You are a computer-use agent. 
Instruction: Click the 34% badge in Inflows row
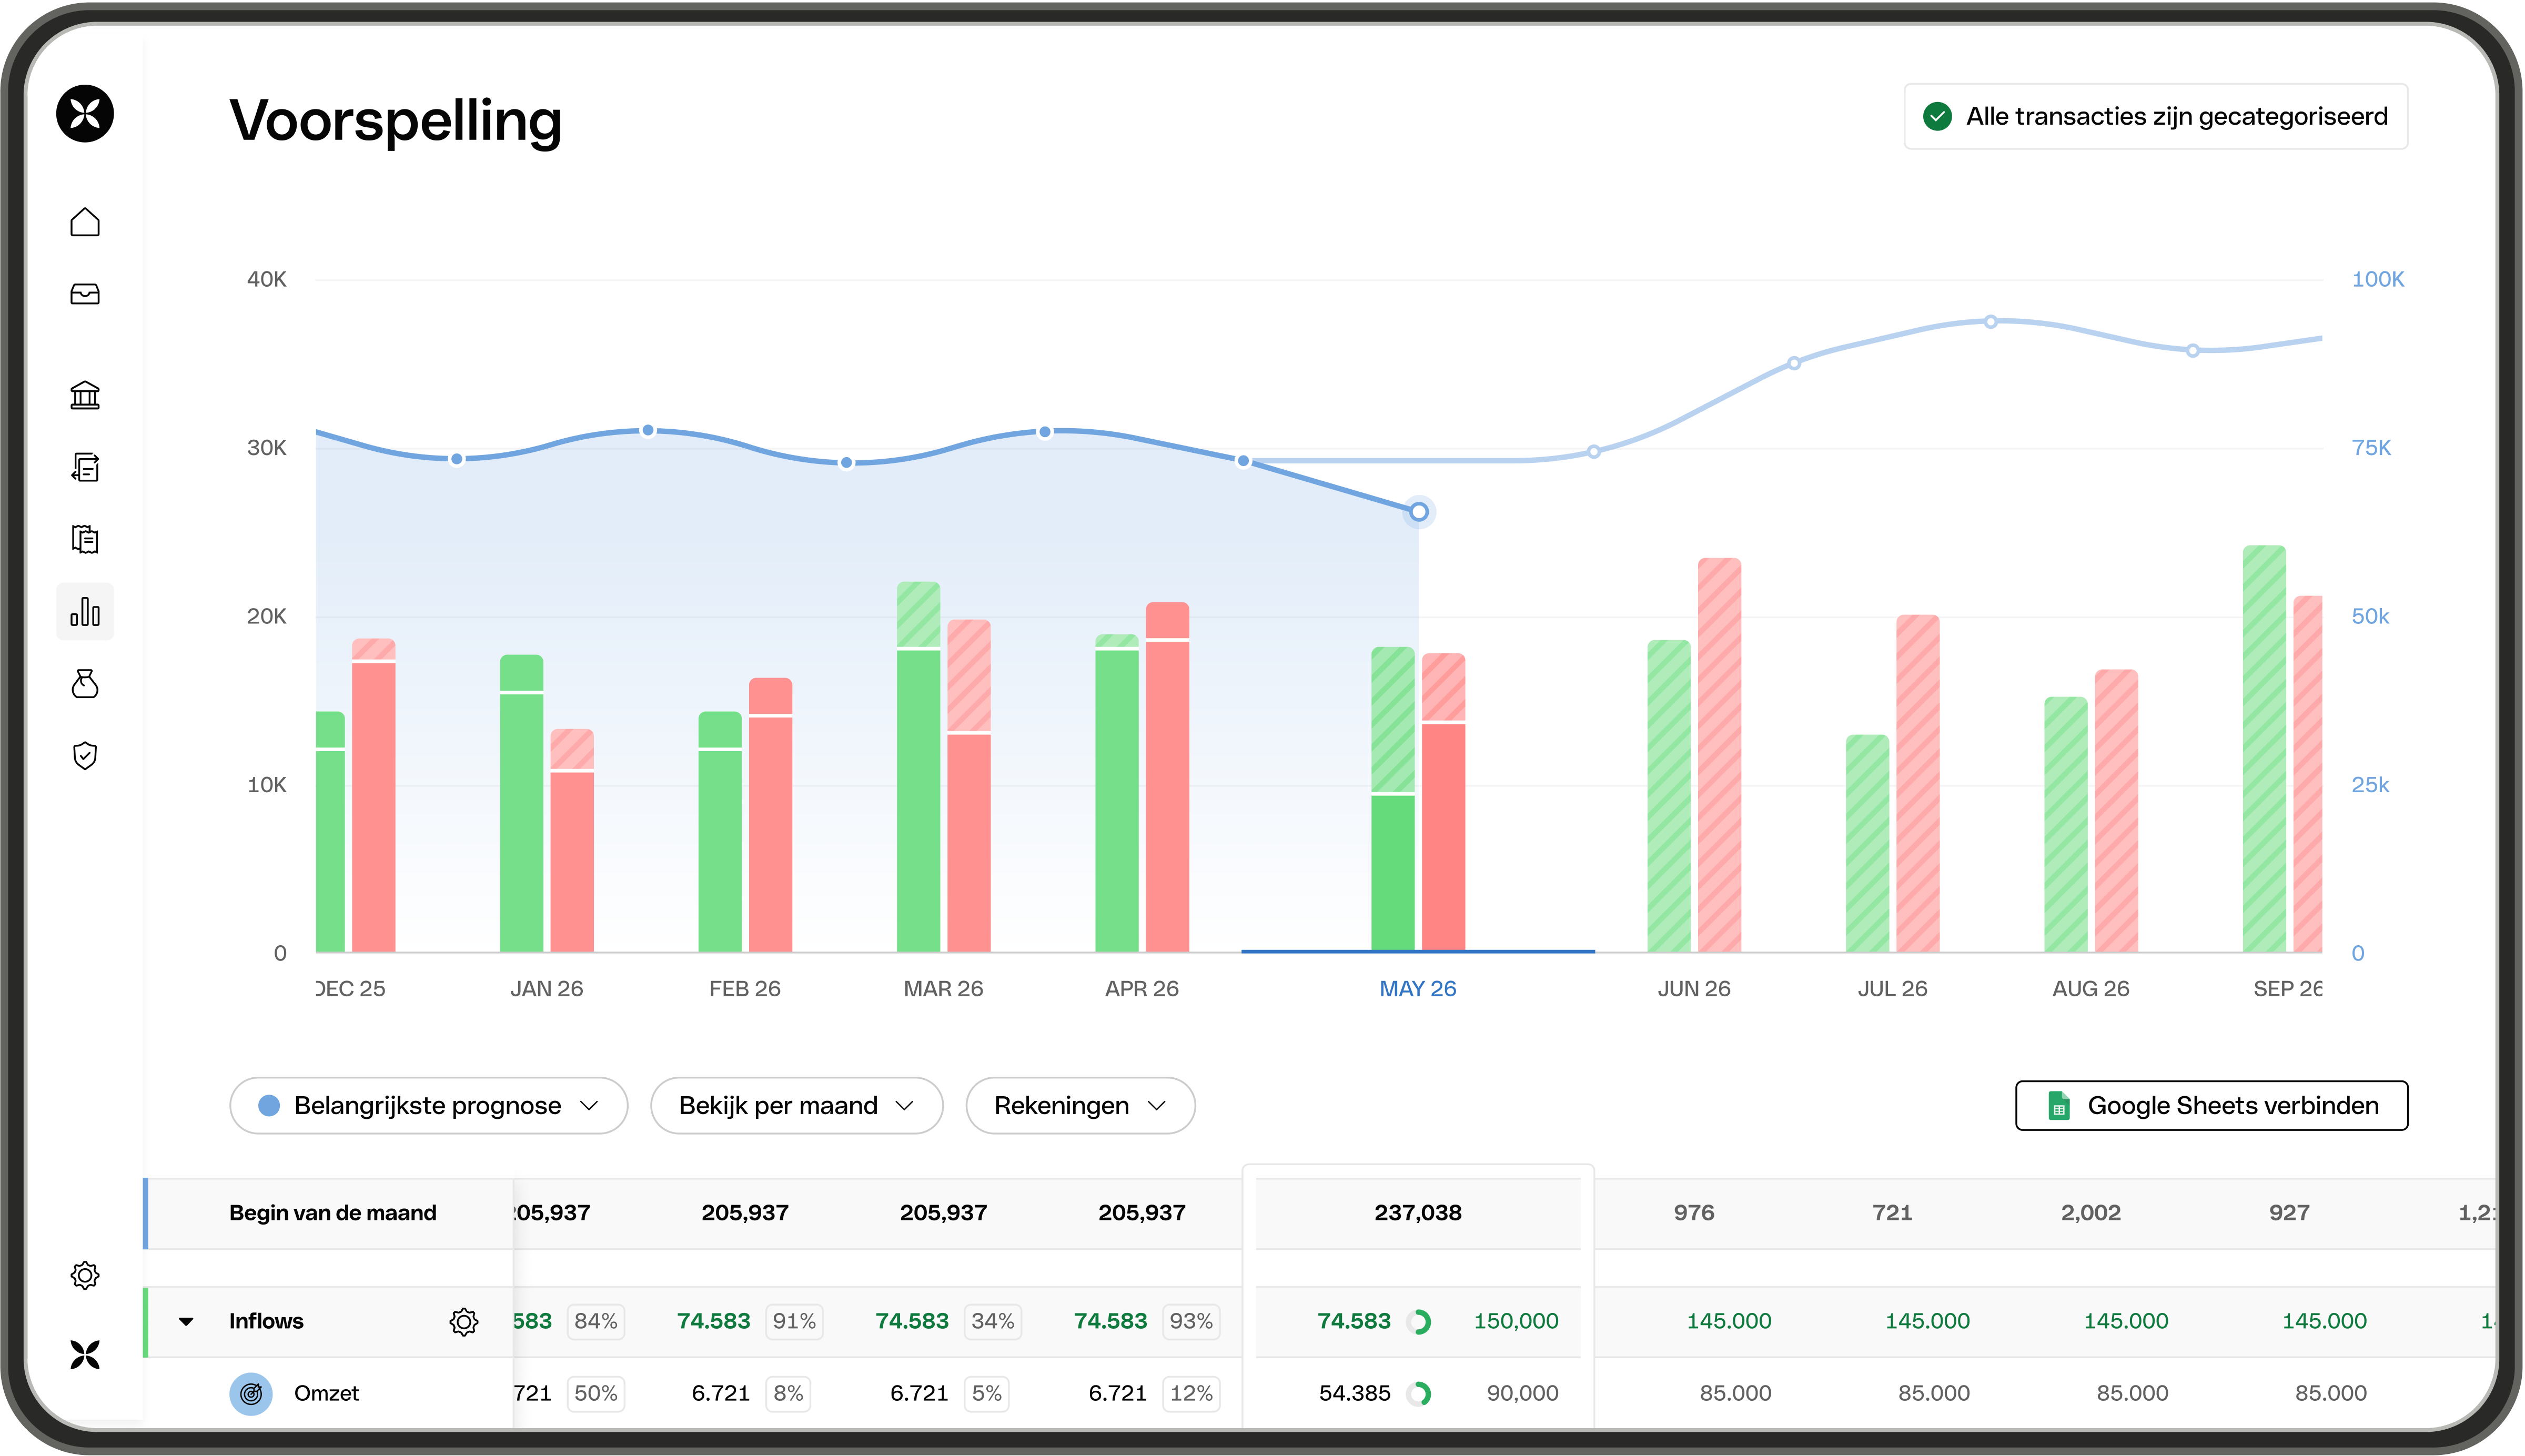992,1321
